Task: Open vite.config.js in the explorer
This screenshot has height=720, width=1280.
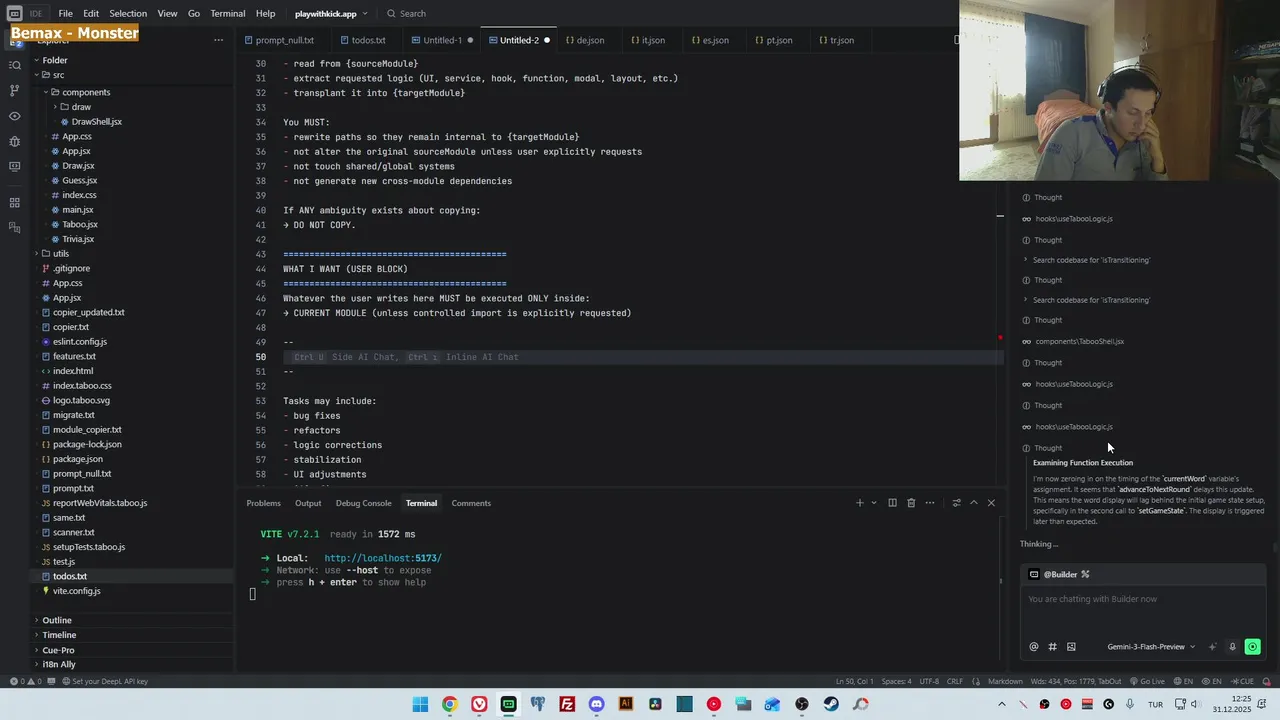Action: (76, 591)
